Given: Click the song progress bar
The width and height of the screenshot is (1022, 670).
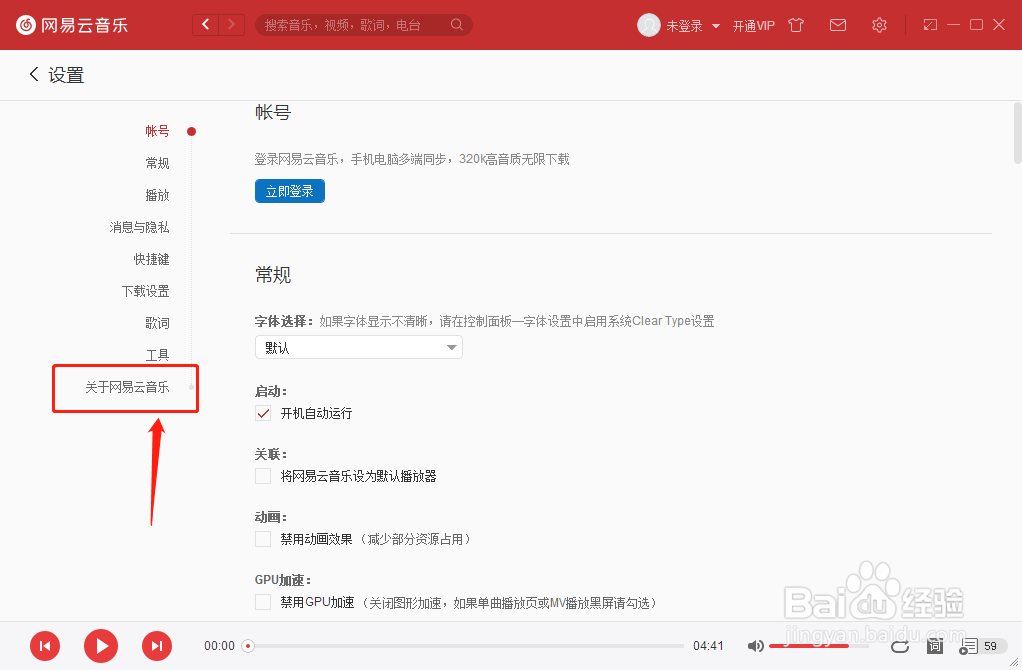Looking at the screenshot, I should tap(465, 646).
